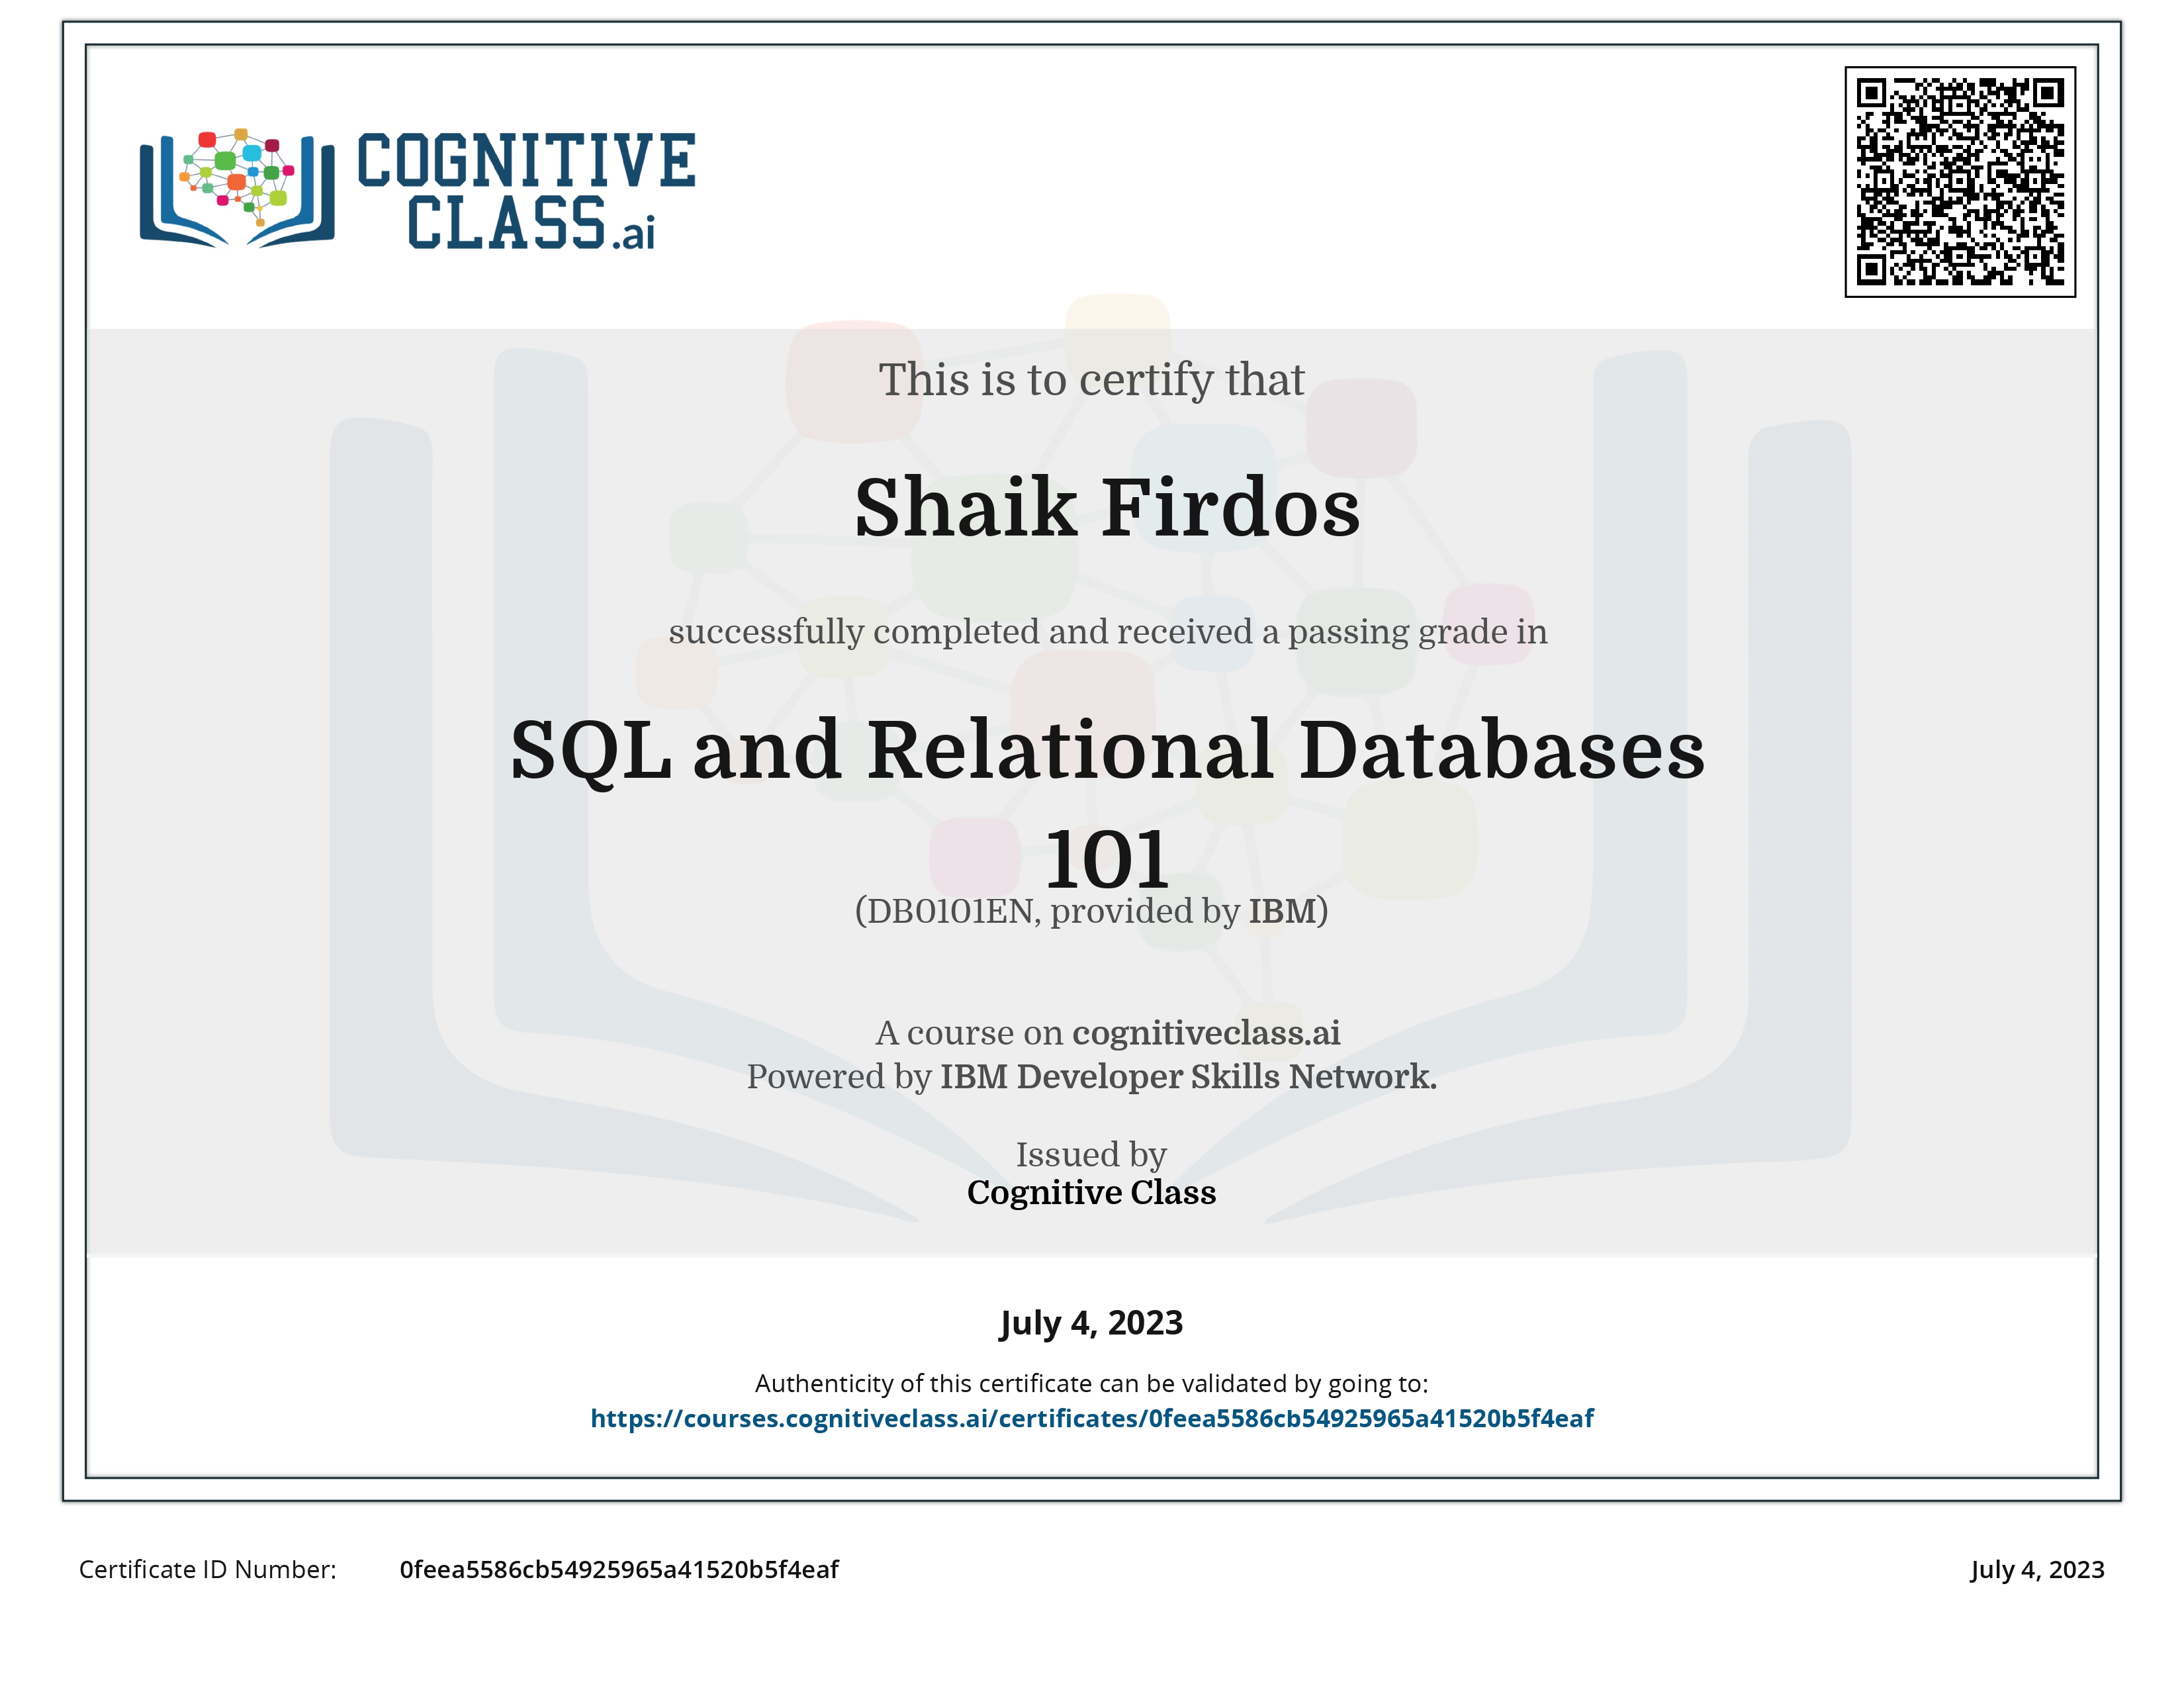Viewport: 2184px width, 1688px height.
Task: Click the COGNITIVE CLASS.ai wordmark
Action: click(526, 190)
